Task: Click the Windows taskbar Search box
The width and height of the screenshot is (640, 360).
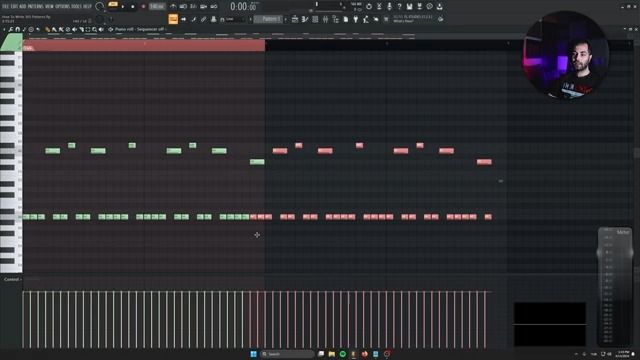Action: pyautogui.click(x=287, y=354)
